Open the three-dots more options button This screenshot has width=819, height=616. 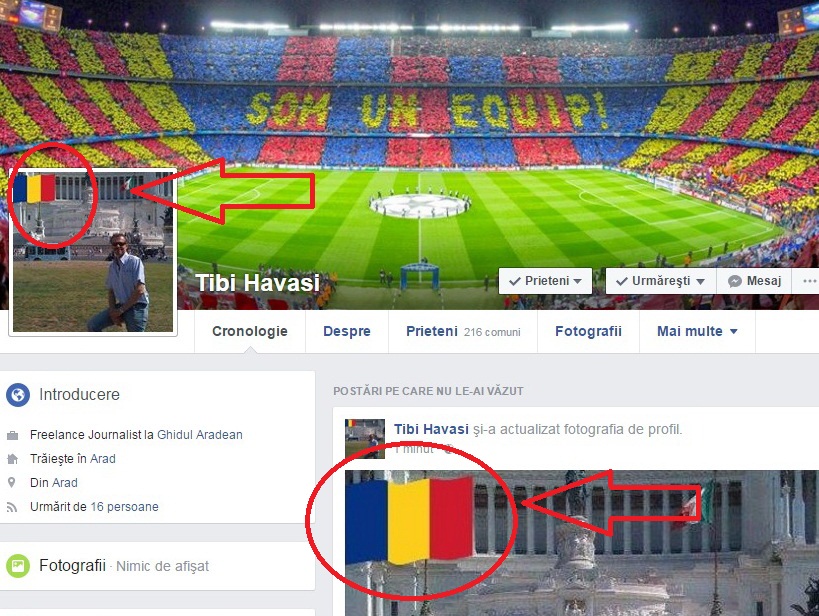(808, 281)
